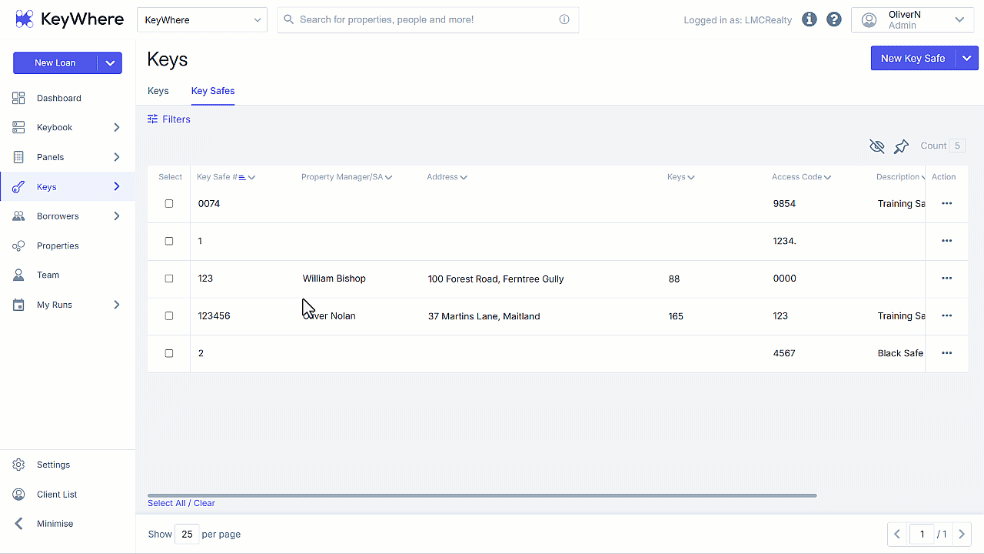984x554 pixels.
Task: Open the Keys column header dropdown
Action: point(691,178)
